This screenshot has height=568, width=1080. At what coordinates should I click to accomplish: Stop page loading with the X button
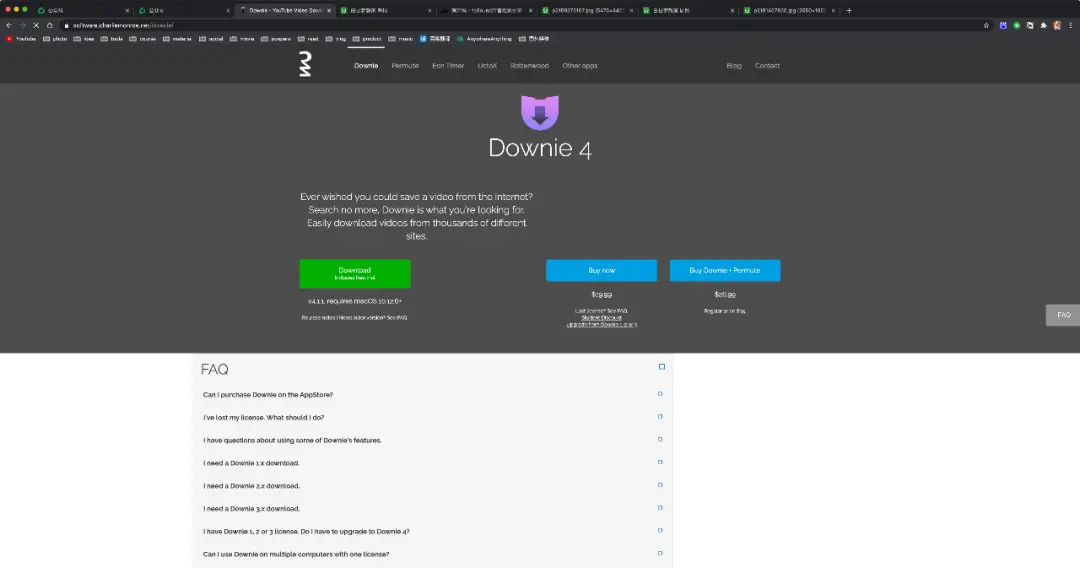point(36,25)
